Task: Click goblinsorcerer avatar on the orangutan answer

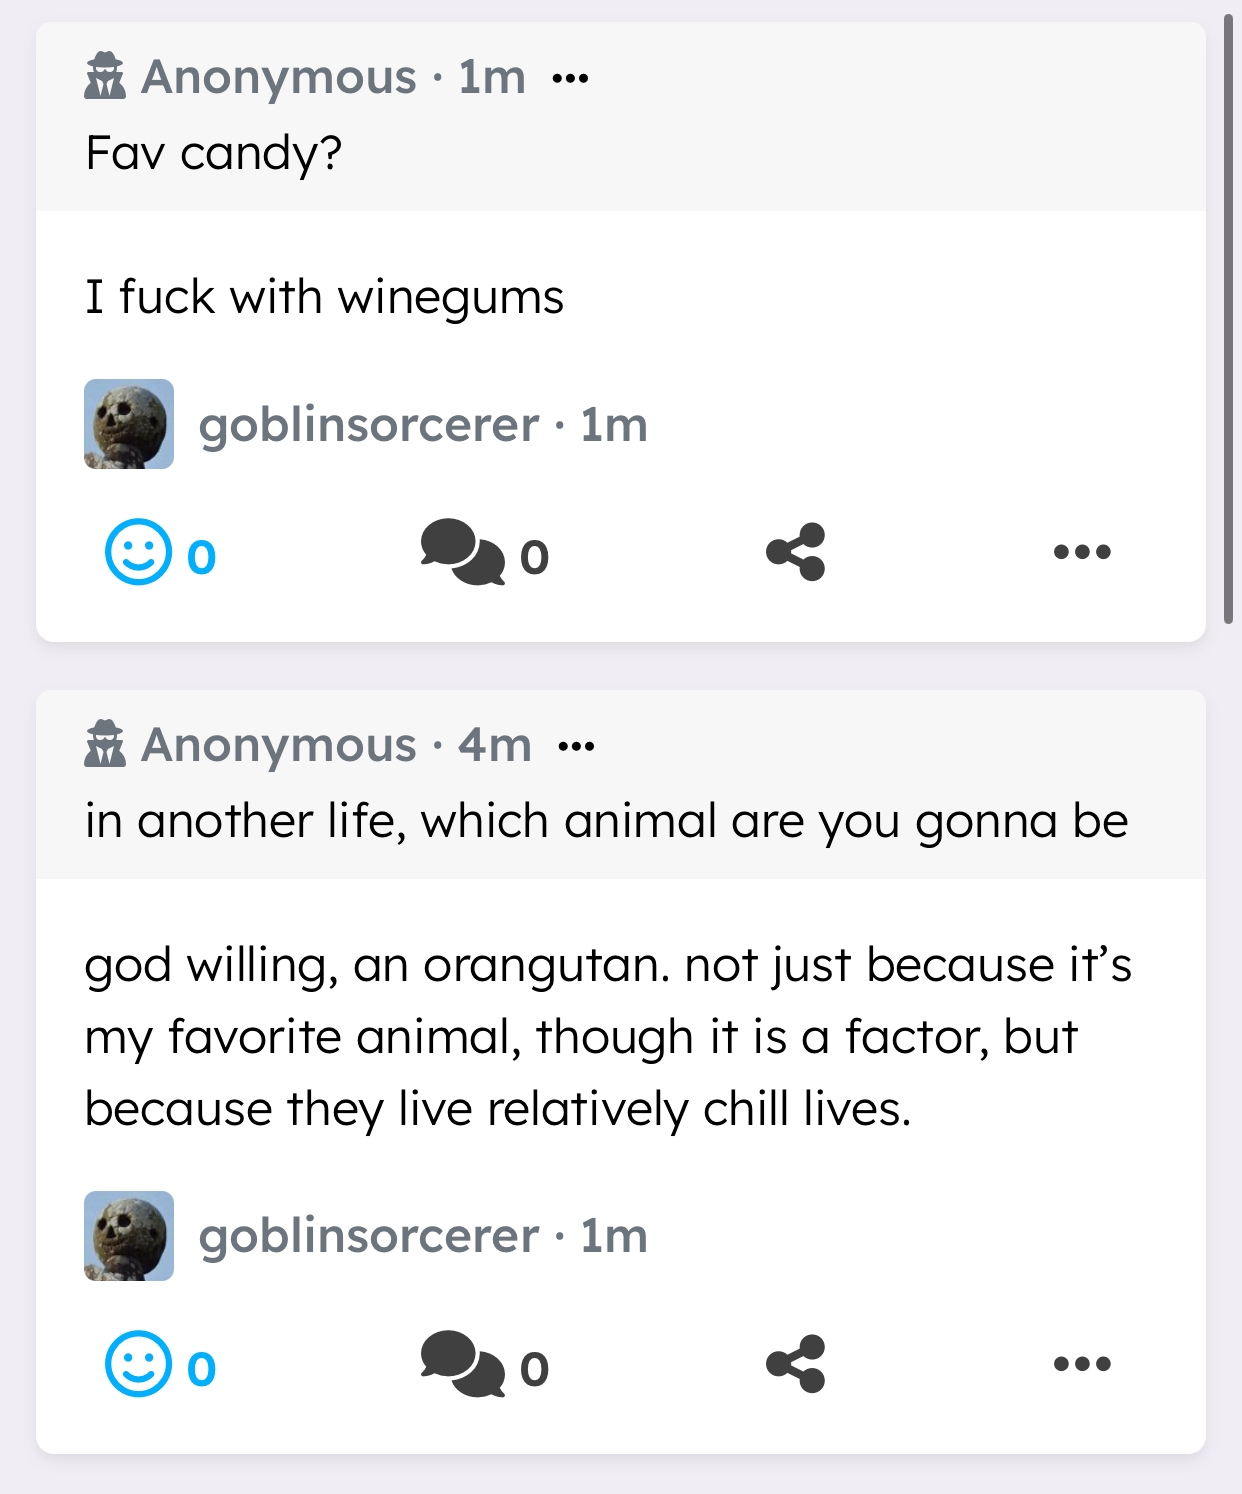Action: click(x=129, y=1236)
